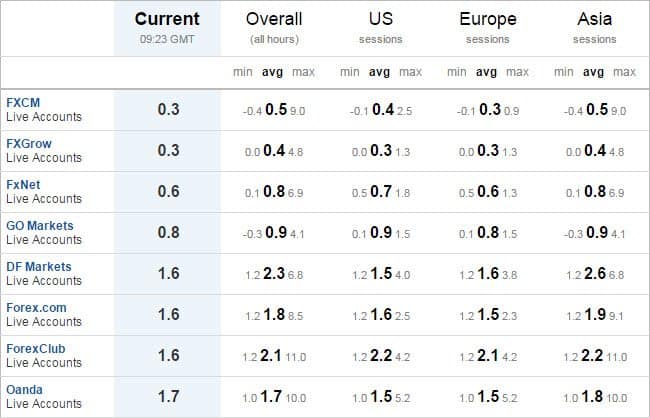The image size is (650, 418).
Task: Open the Forex.com broker link
Action: pos(36,308)
